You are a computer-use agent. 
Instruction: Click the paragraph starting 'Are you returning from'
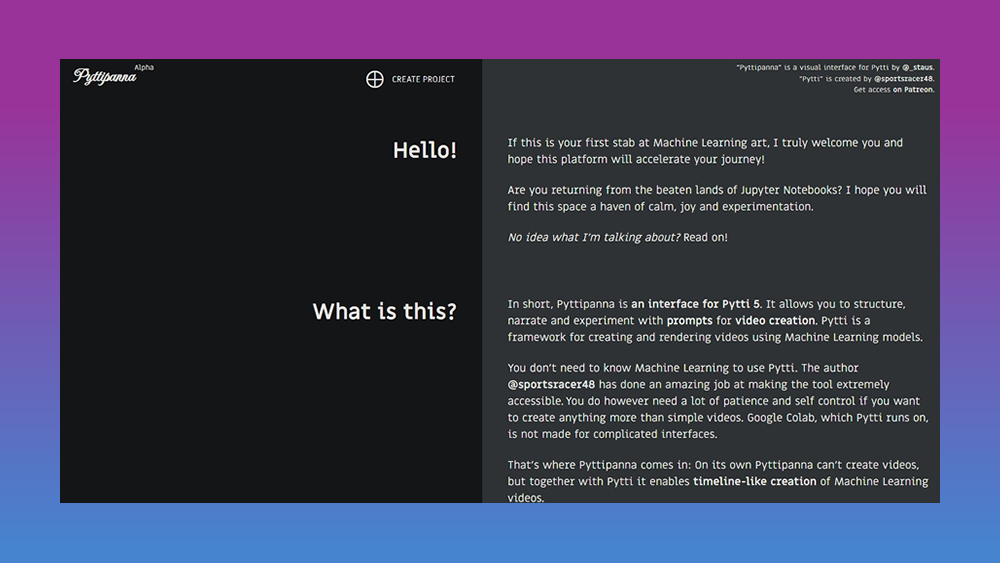tap(717, 198)
